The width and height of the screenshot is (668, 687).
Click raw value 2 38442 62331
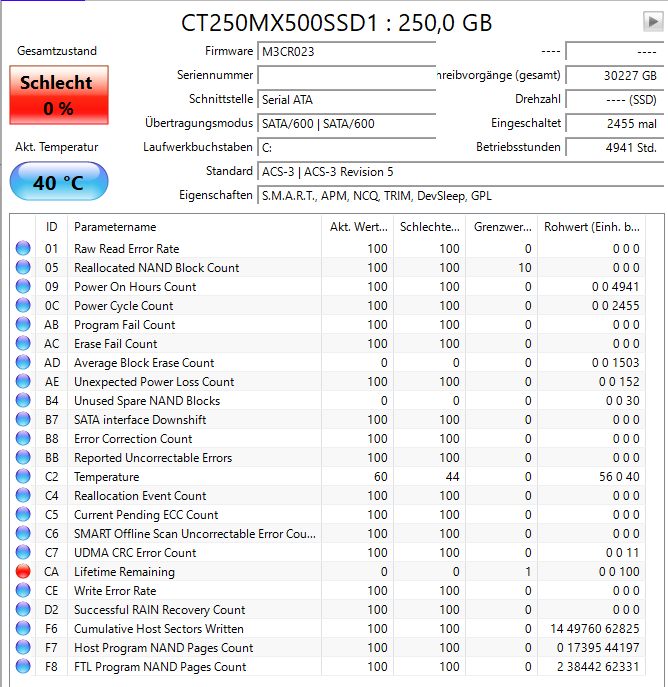coord(598,667)
